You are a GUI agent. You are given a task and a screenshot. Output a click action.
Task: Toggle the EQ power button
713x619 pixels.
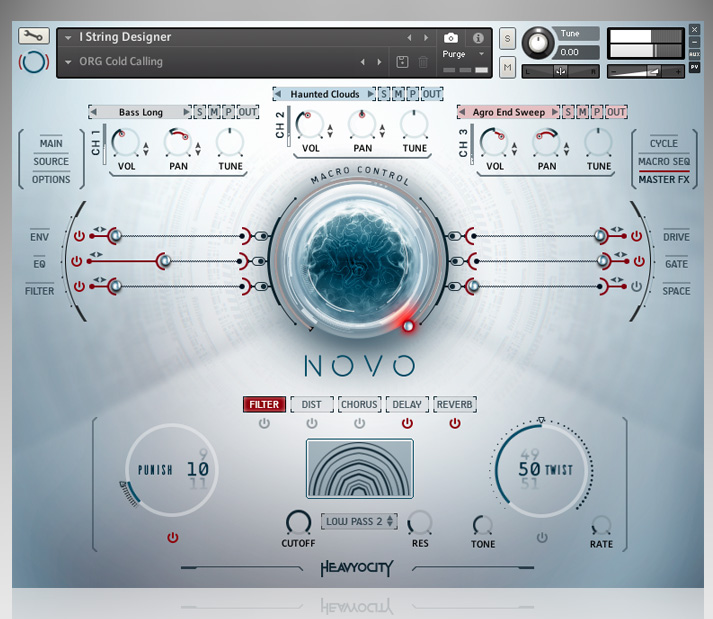pyautogui.click(x=76, y=261)
